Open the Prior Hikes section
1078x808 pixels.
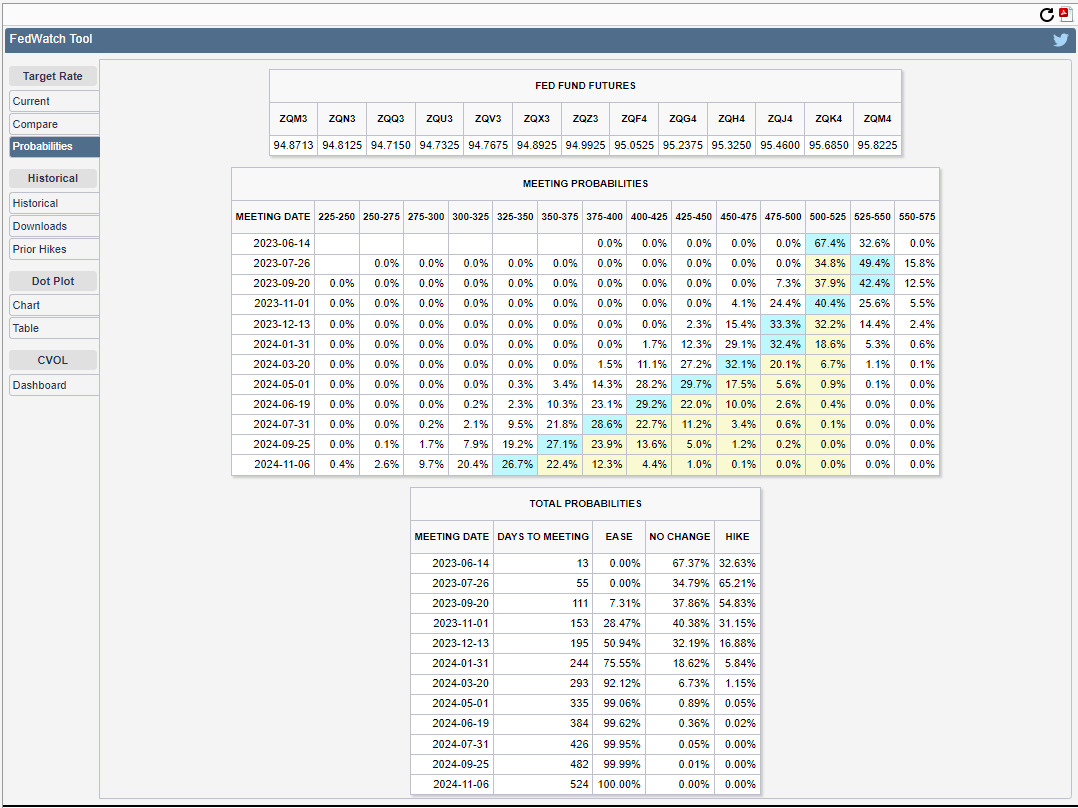tap(54, 249)
